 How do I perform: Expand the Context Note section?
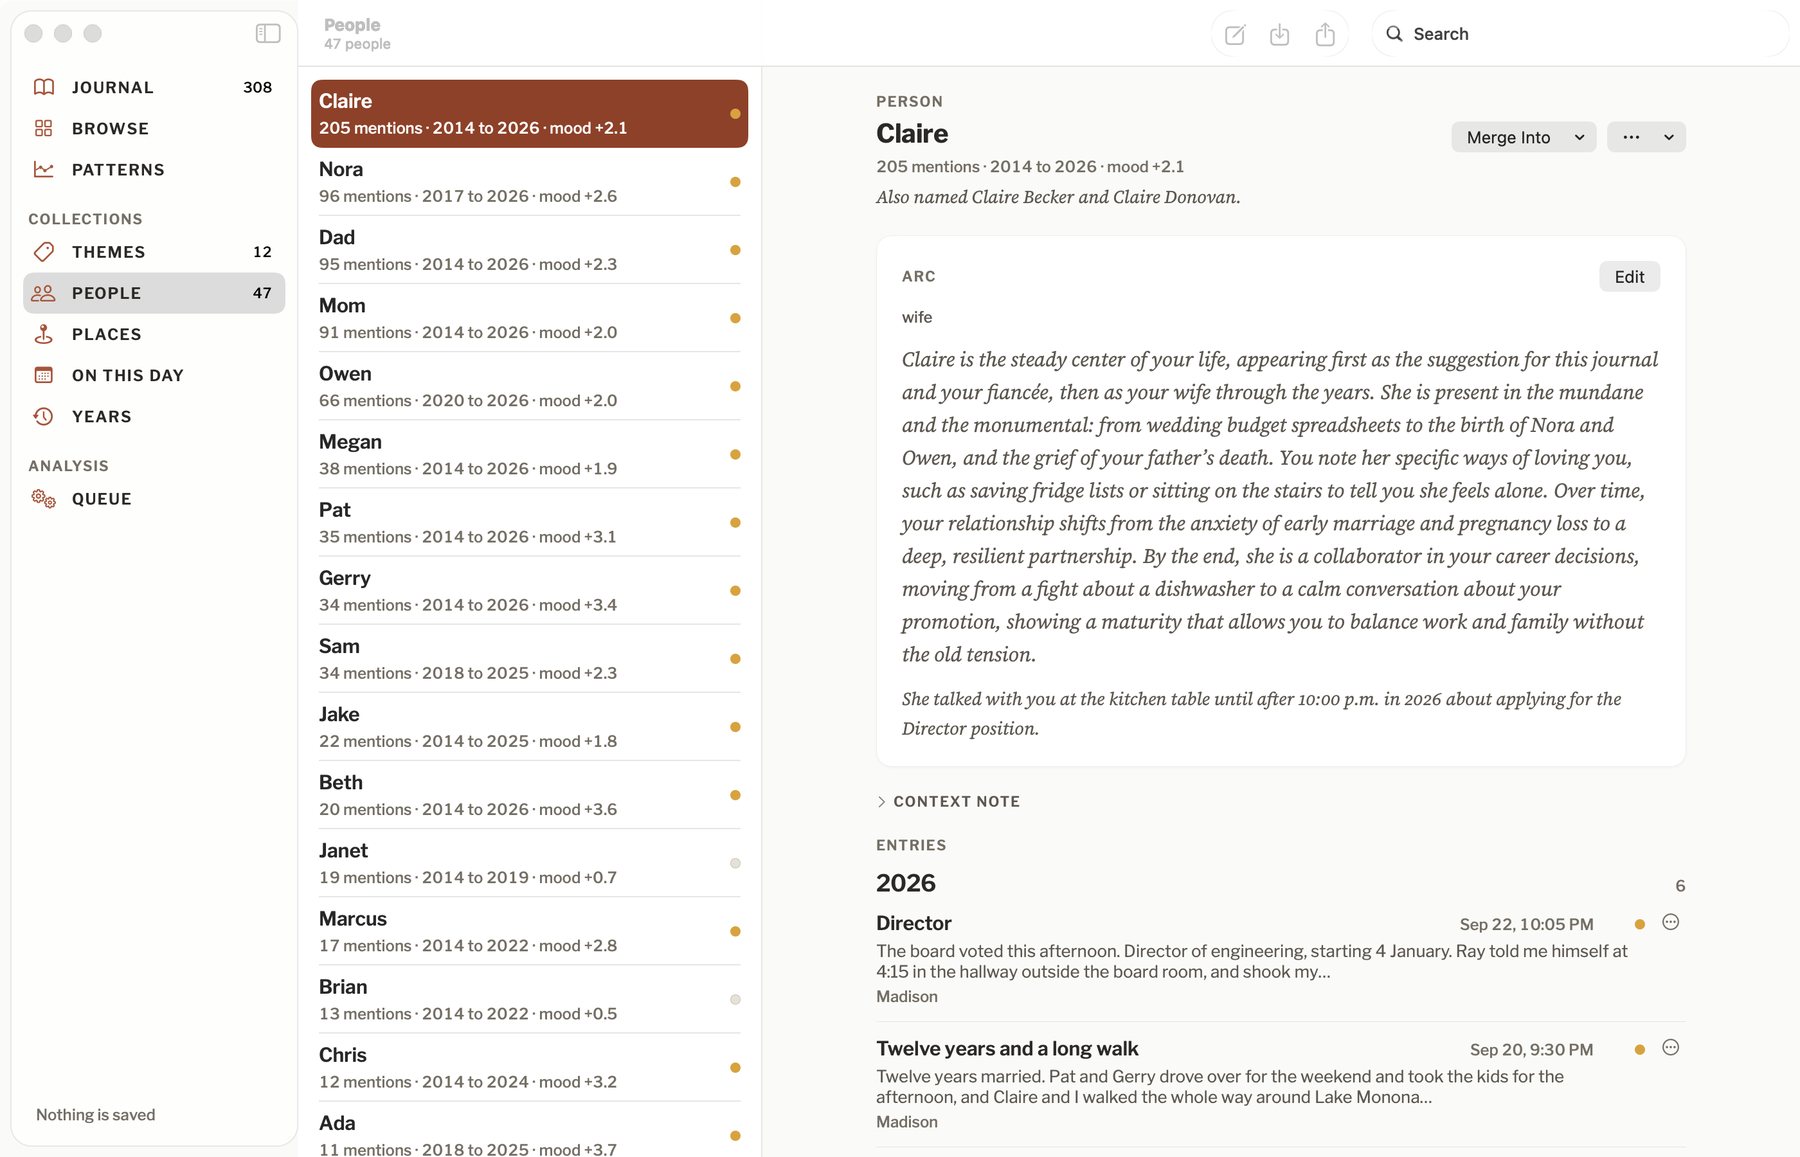(x=948, y=802)
